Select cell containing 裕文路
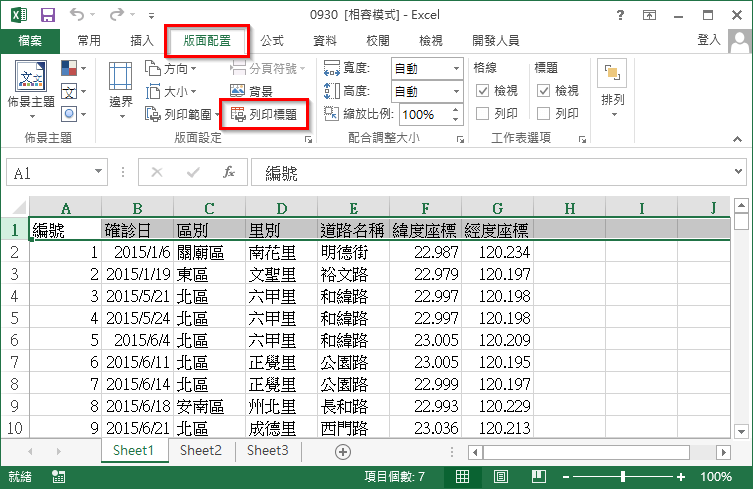 pos(353,274)
